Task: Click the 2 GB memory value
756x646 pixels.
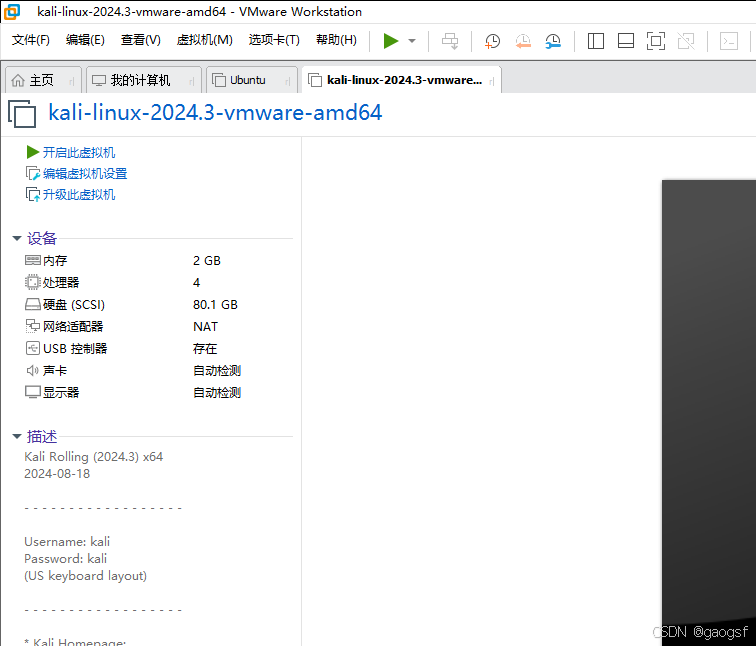Action: click(x=207, y=261)
